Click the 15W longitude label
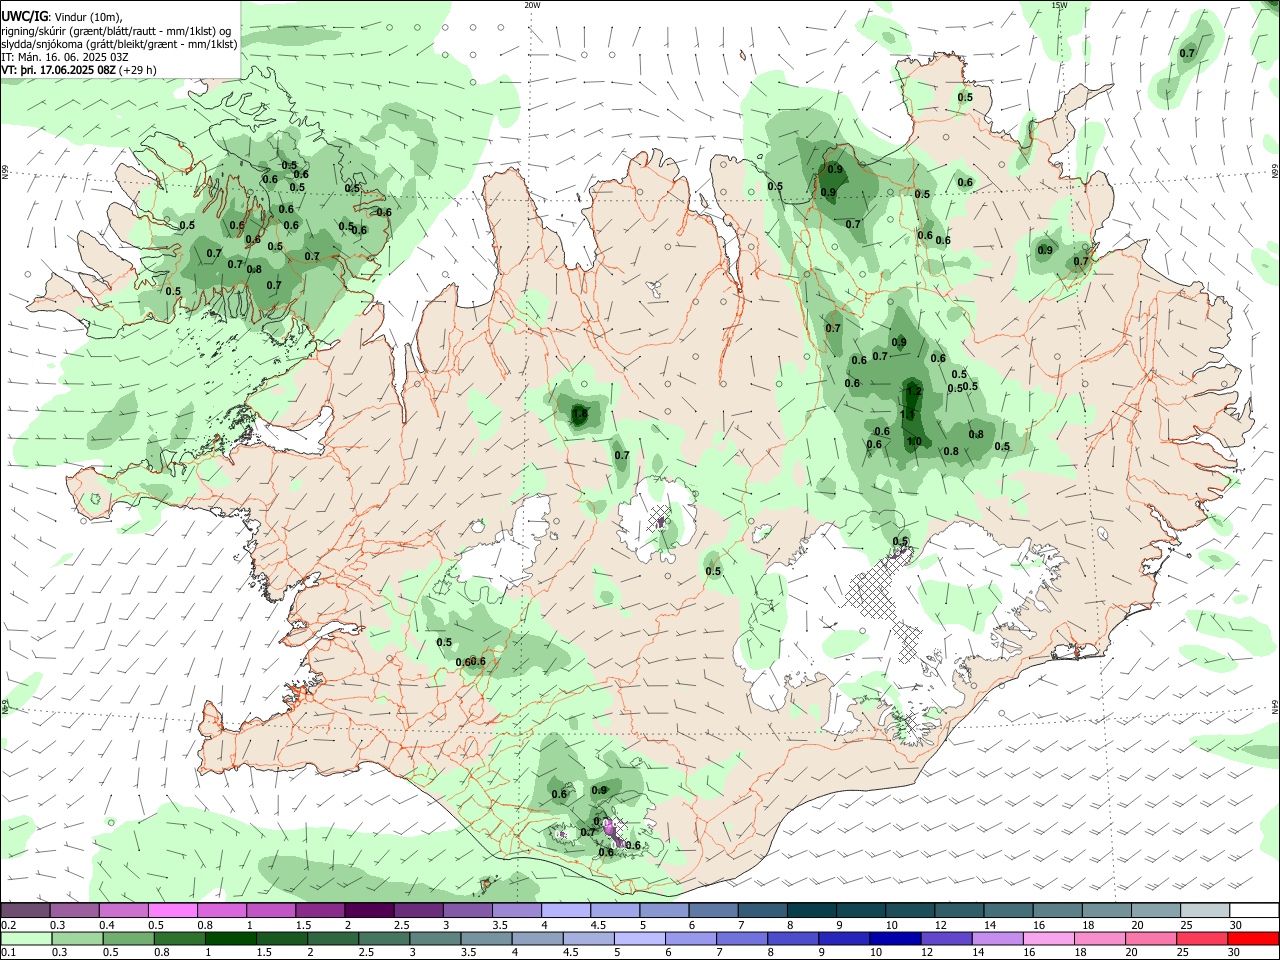The width and height of the screenshot is (1280, 960). pyautogui.click(x=1059, y=5)
